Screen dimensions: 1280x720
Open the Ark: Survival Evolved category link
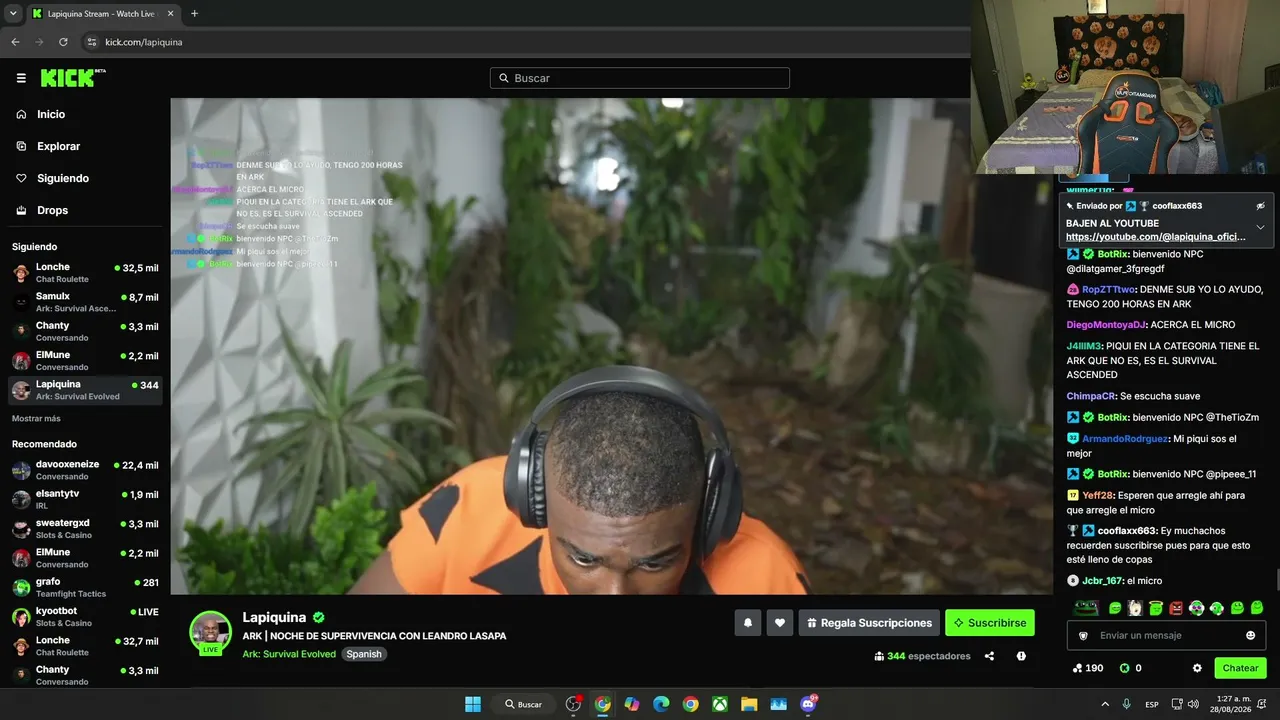[289, 654]
